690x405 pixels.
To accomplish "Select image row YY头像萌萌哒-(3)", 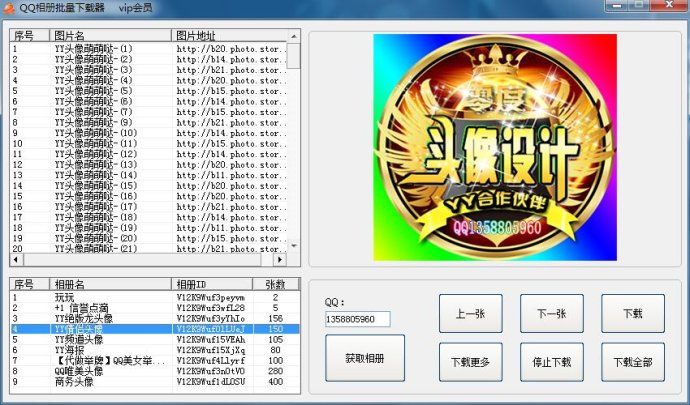I will 149,70.
